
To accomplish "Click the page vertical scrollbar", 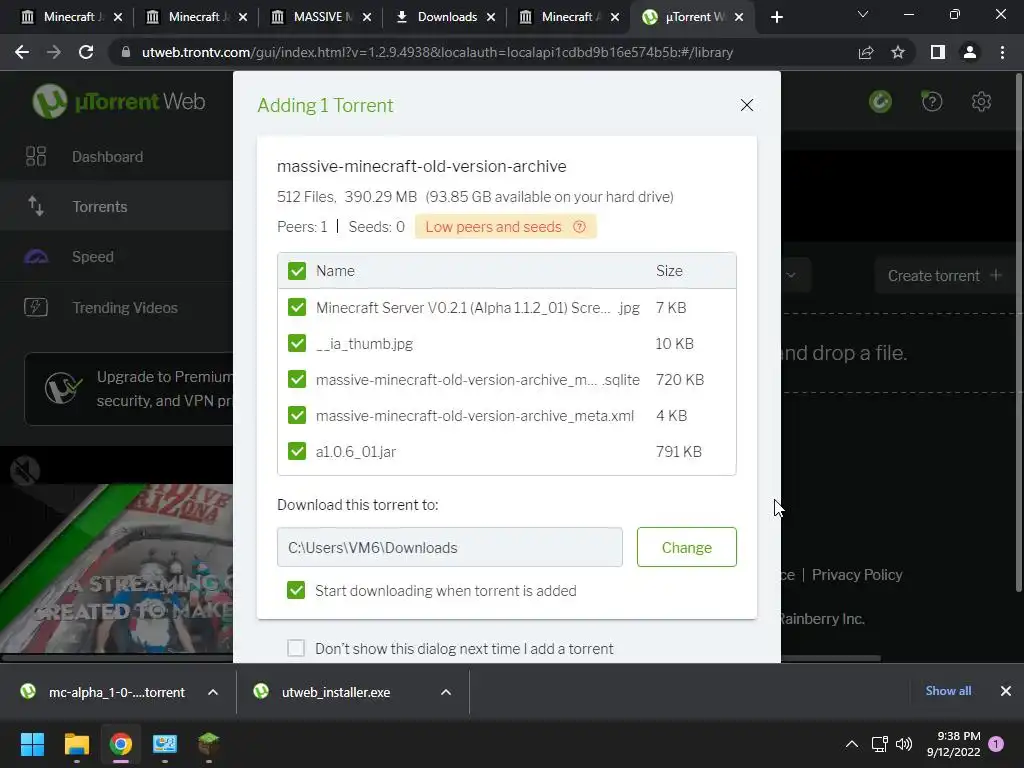I will click(x=1018, y=333).
